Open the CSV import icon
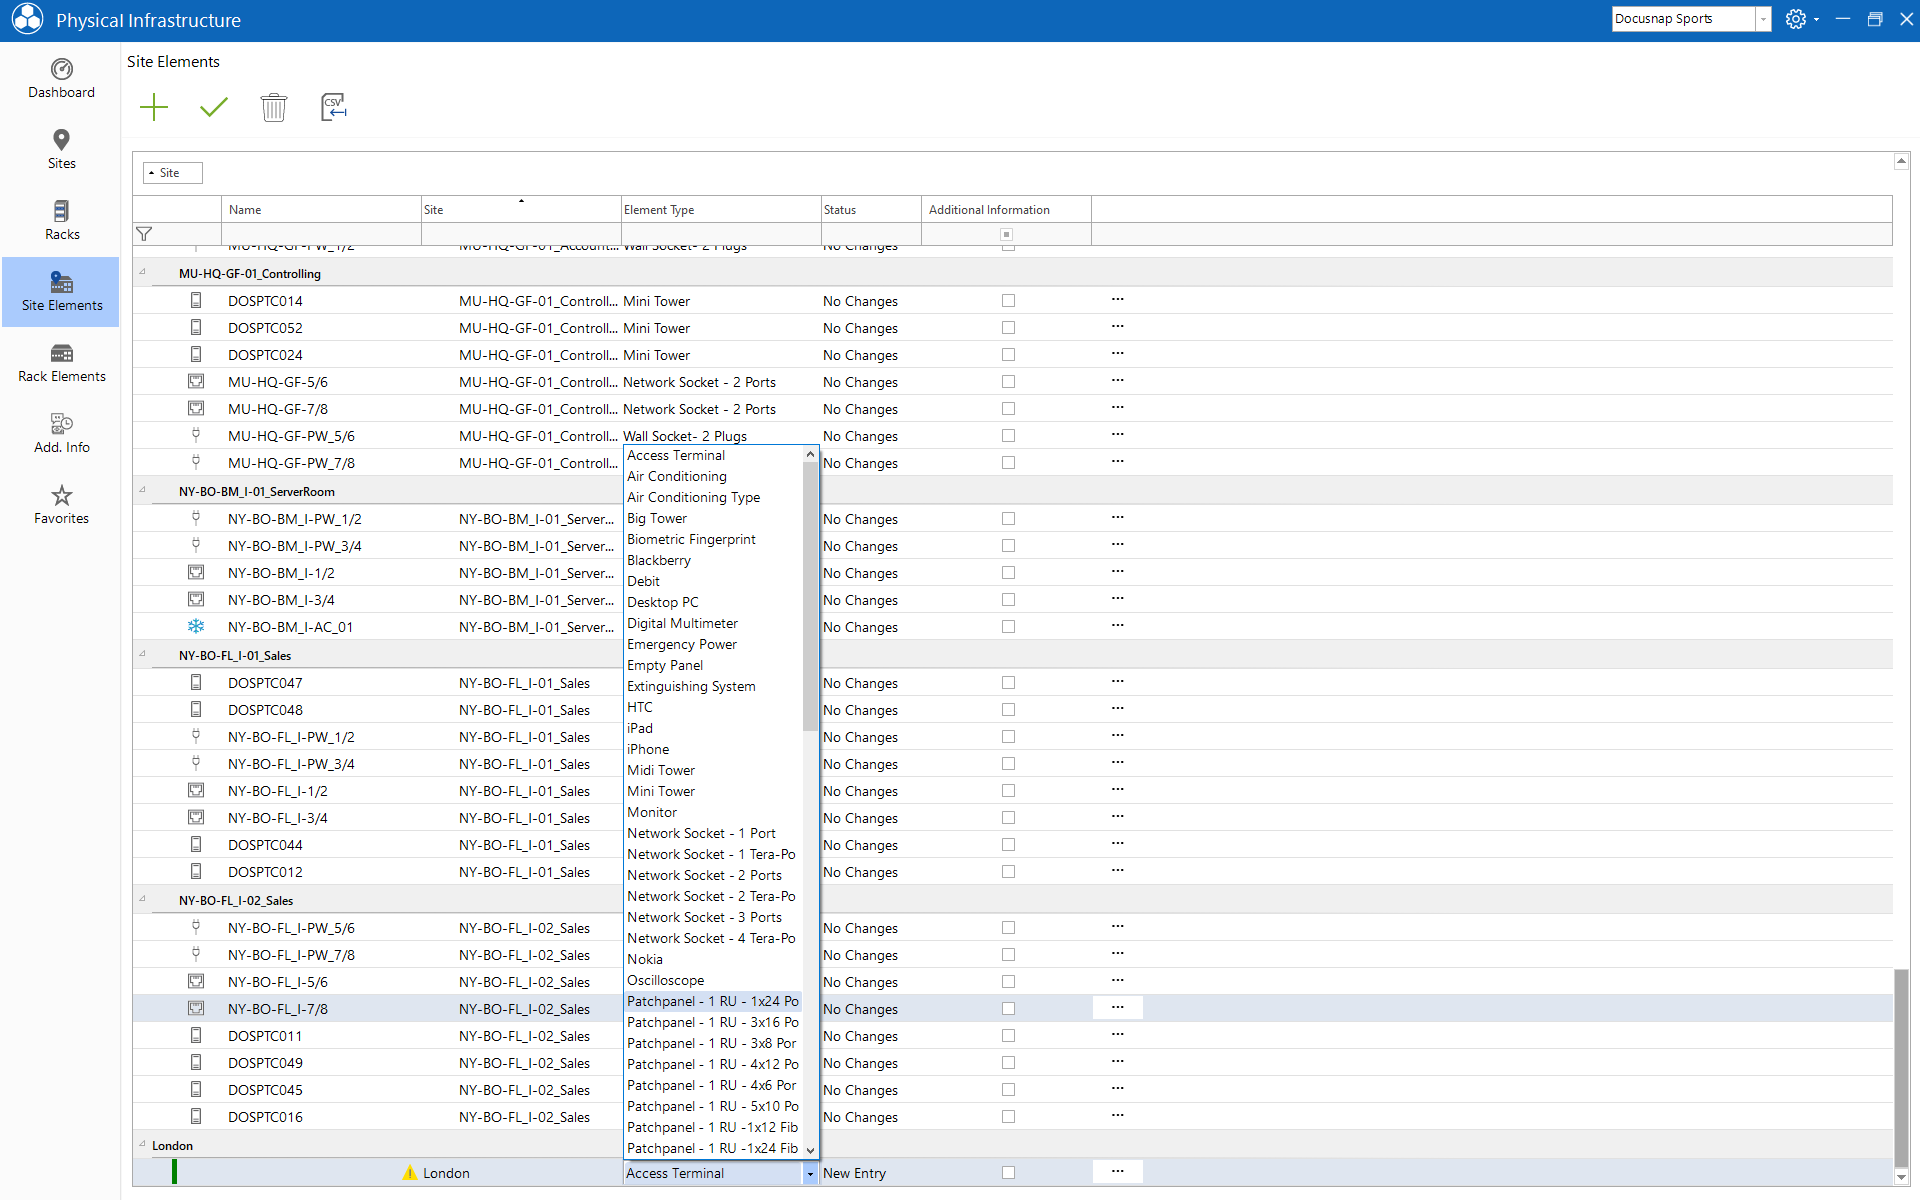 (333, 107)
